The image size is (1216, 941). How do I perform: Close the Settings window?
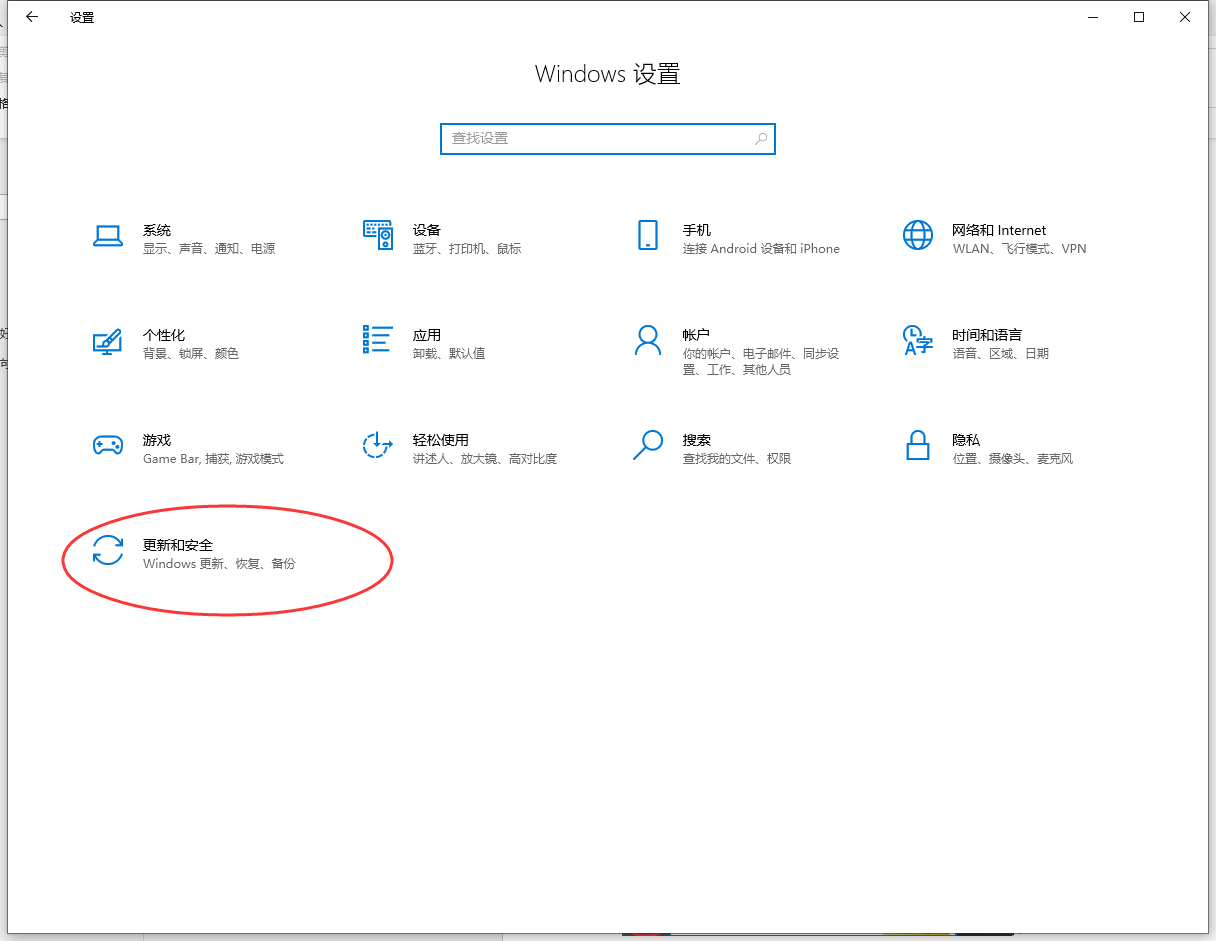pos(1184,17)
